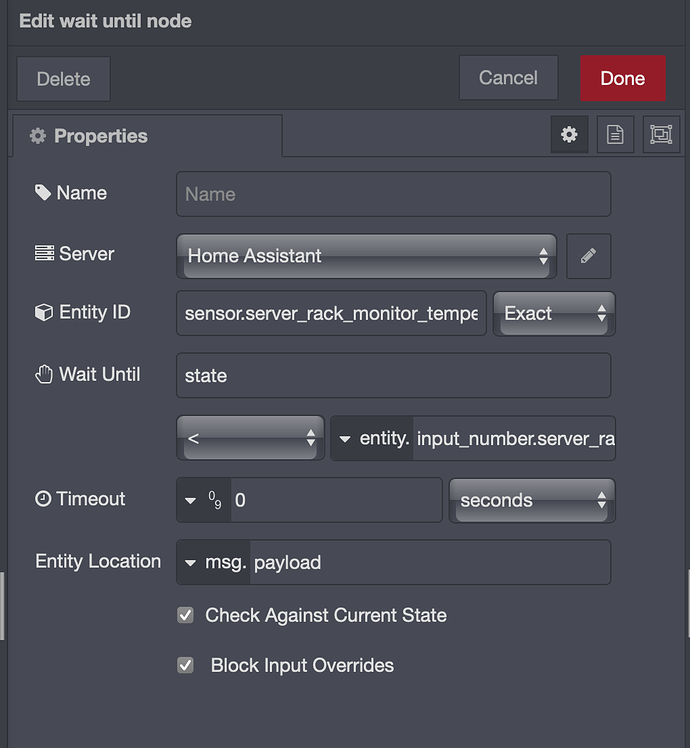Click the Delete button
Image resolution: width=690 pixels, height=748 pixels.
point(63,79)
